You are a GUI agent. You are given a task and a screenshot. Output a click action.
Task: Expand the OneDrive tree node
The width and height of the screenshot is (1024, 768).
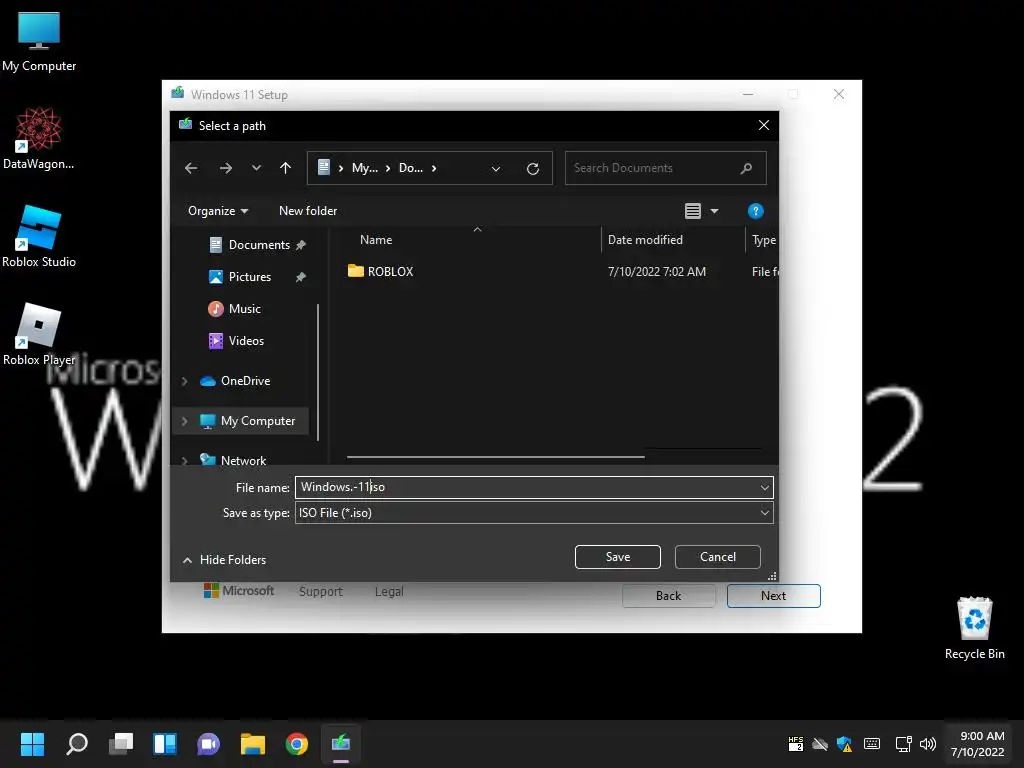(185, 381)
